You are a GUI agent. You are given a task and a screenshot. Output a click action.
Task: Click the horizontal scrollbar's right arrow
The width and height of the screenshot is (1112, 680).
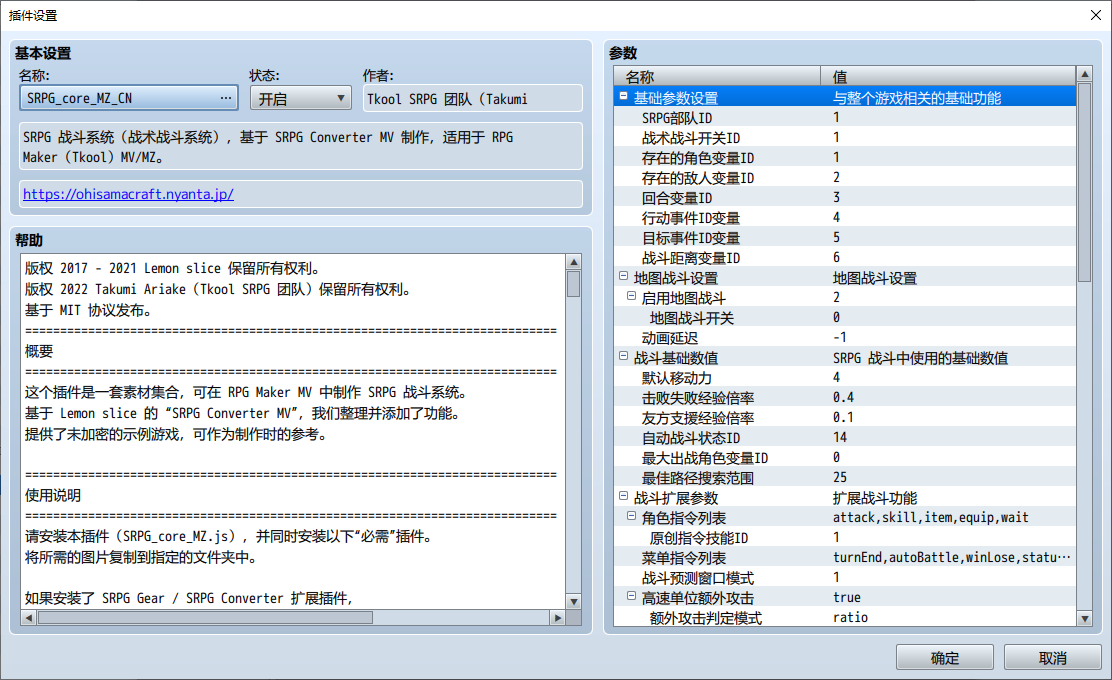pyautogui.click(x=559, y=619)
